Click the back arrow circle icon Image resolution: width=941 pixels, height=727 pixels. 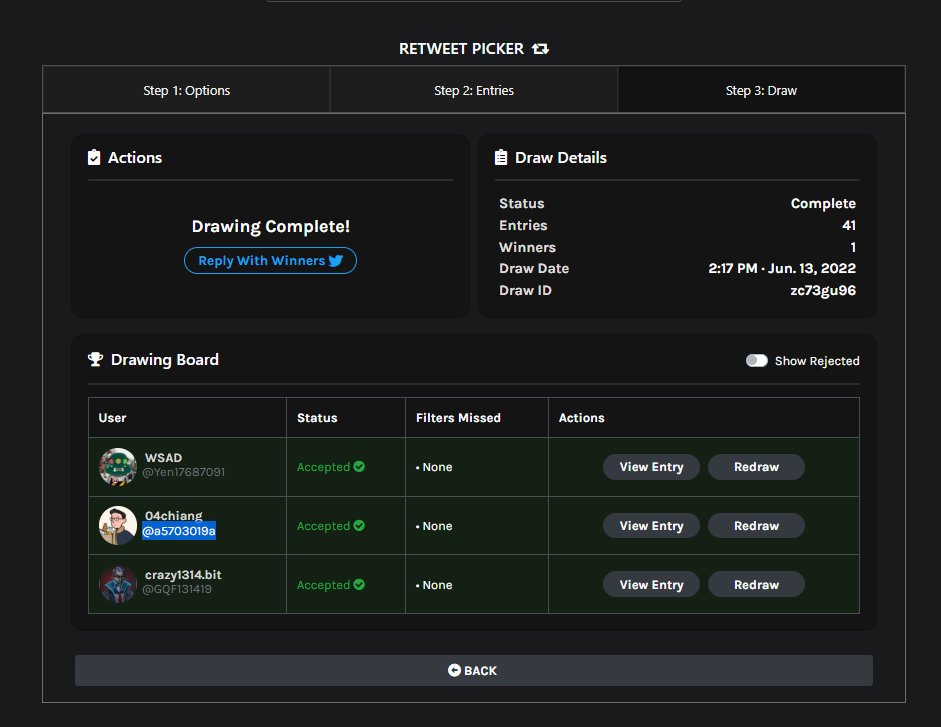click(x=454, y=670)
